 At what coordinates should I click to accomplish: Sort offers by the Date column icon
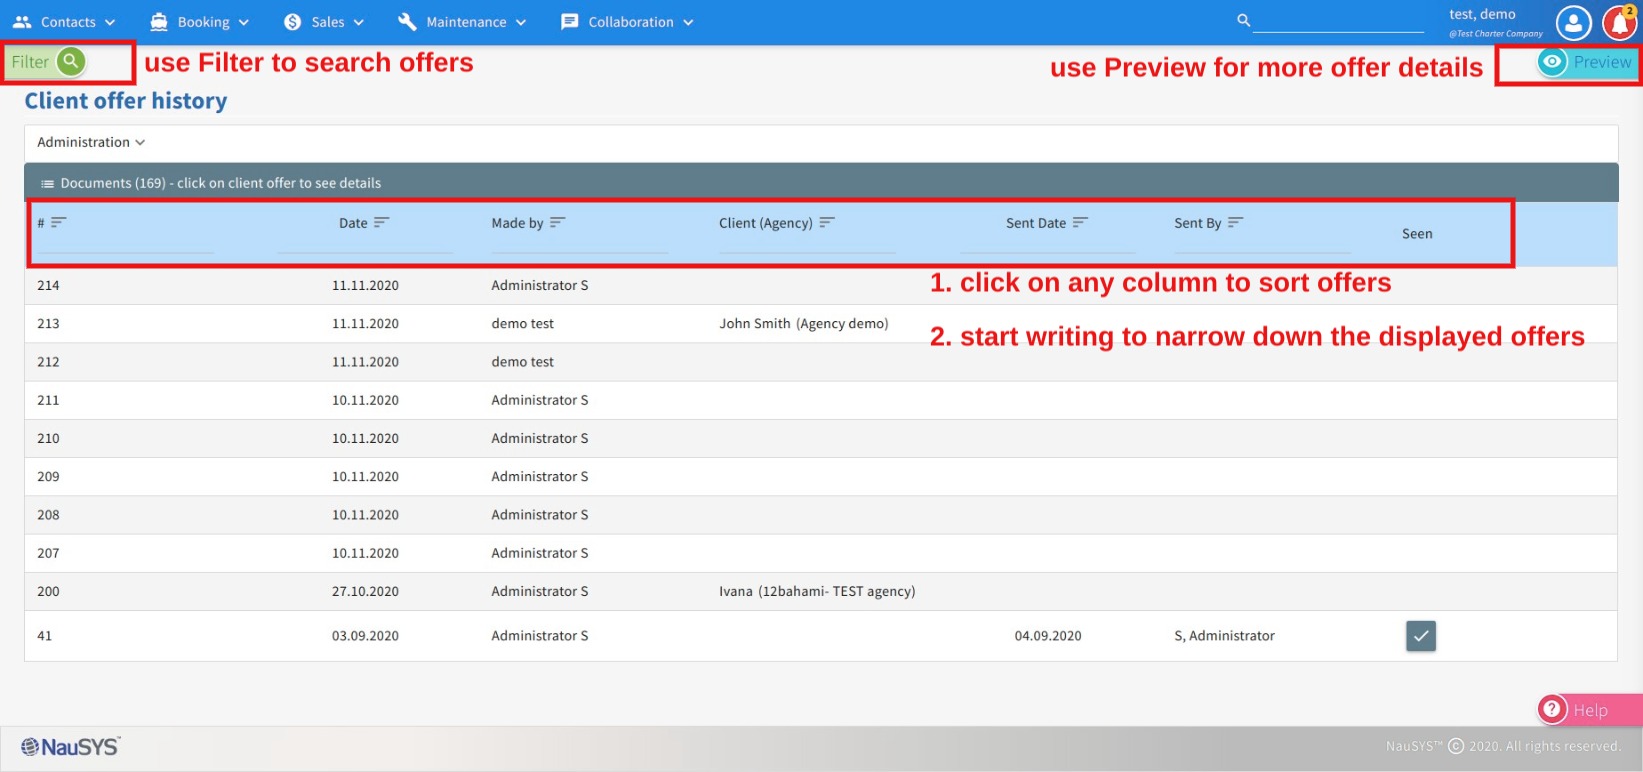point(381,222)
